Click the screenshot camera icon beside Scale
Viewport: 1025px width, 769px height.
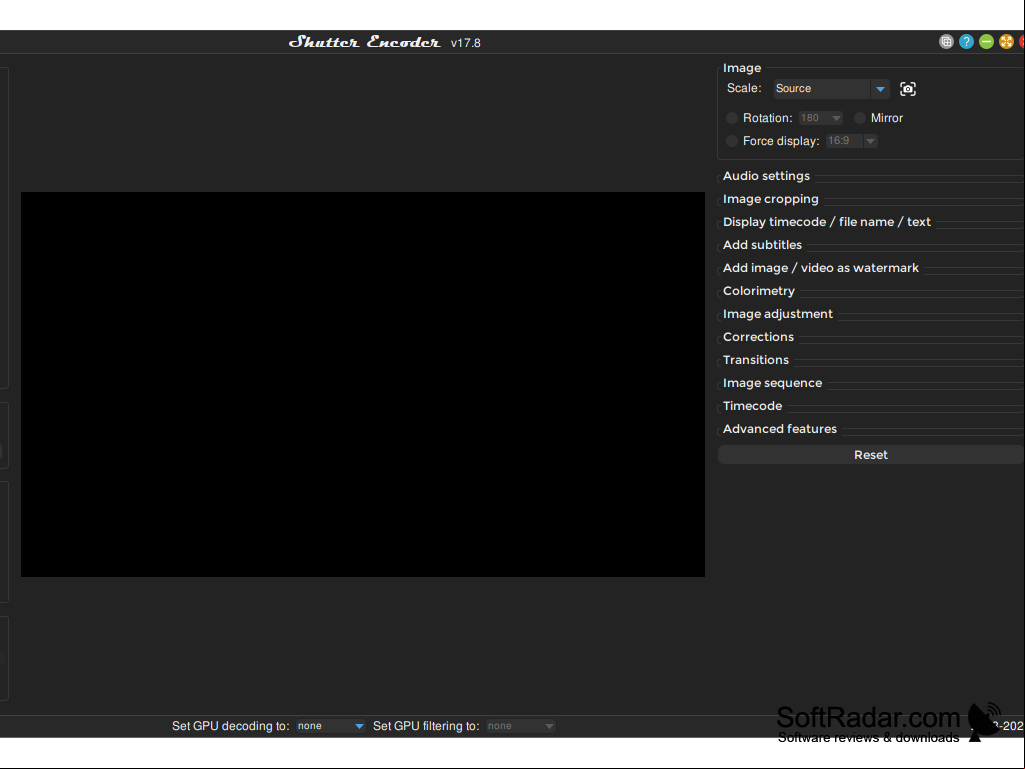[x=907, y=89]
